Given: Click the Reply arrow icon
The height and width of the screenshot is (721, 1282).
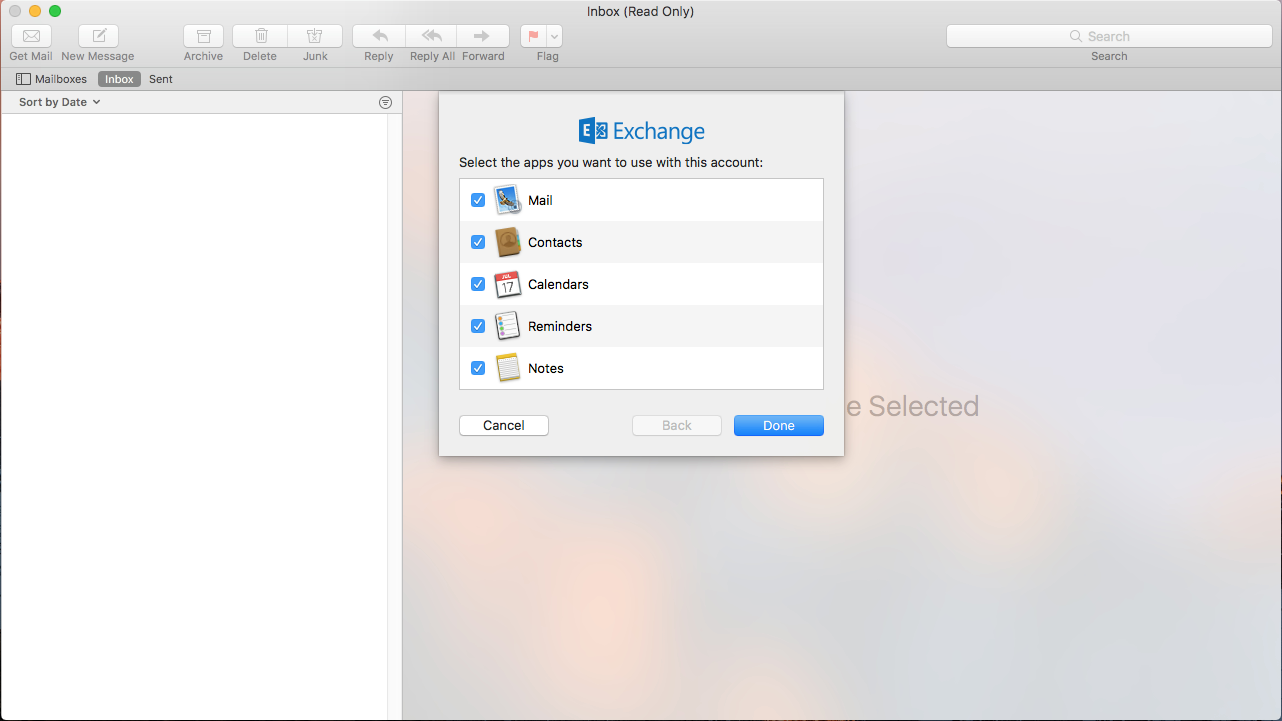Looking at the screenshot, I should point(379,36).
